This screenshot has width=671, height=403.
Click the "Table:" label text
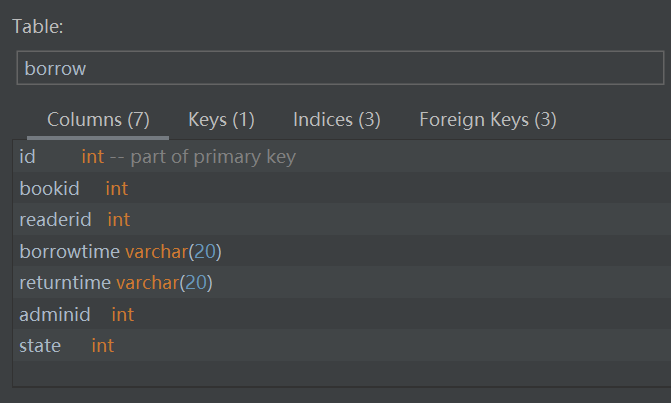pos(38,27)
